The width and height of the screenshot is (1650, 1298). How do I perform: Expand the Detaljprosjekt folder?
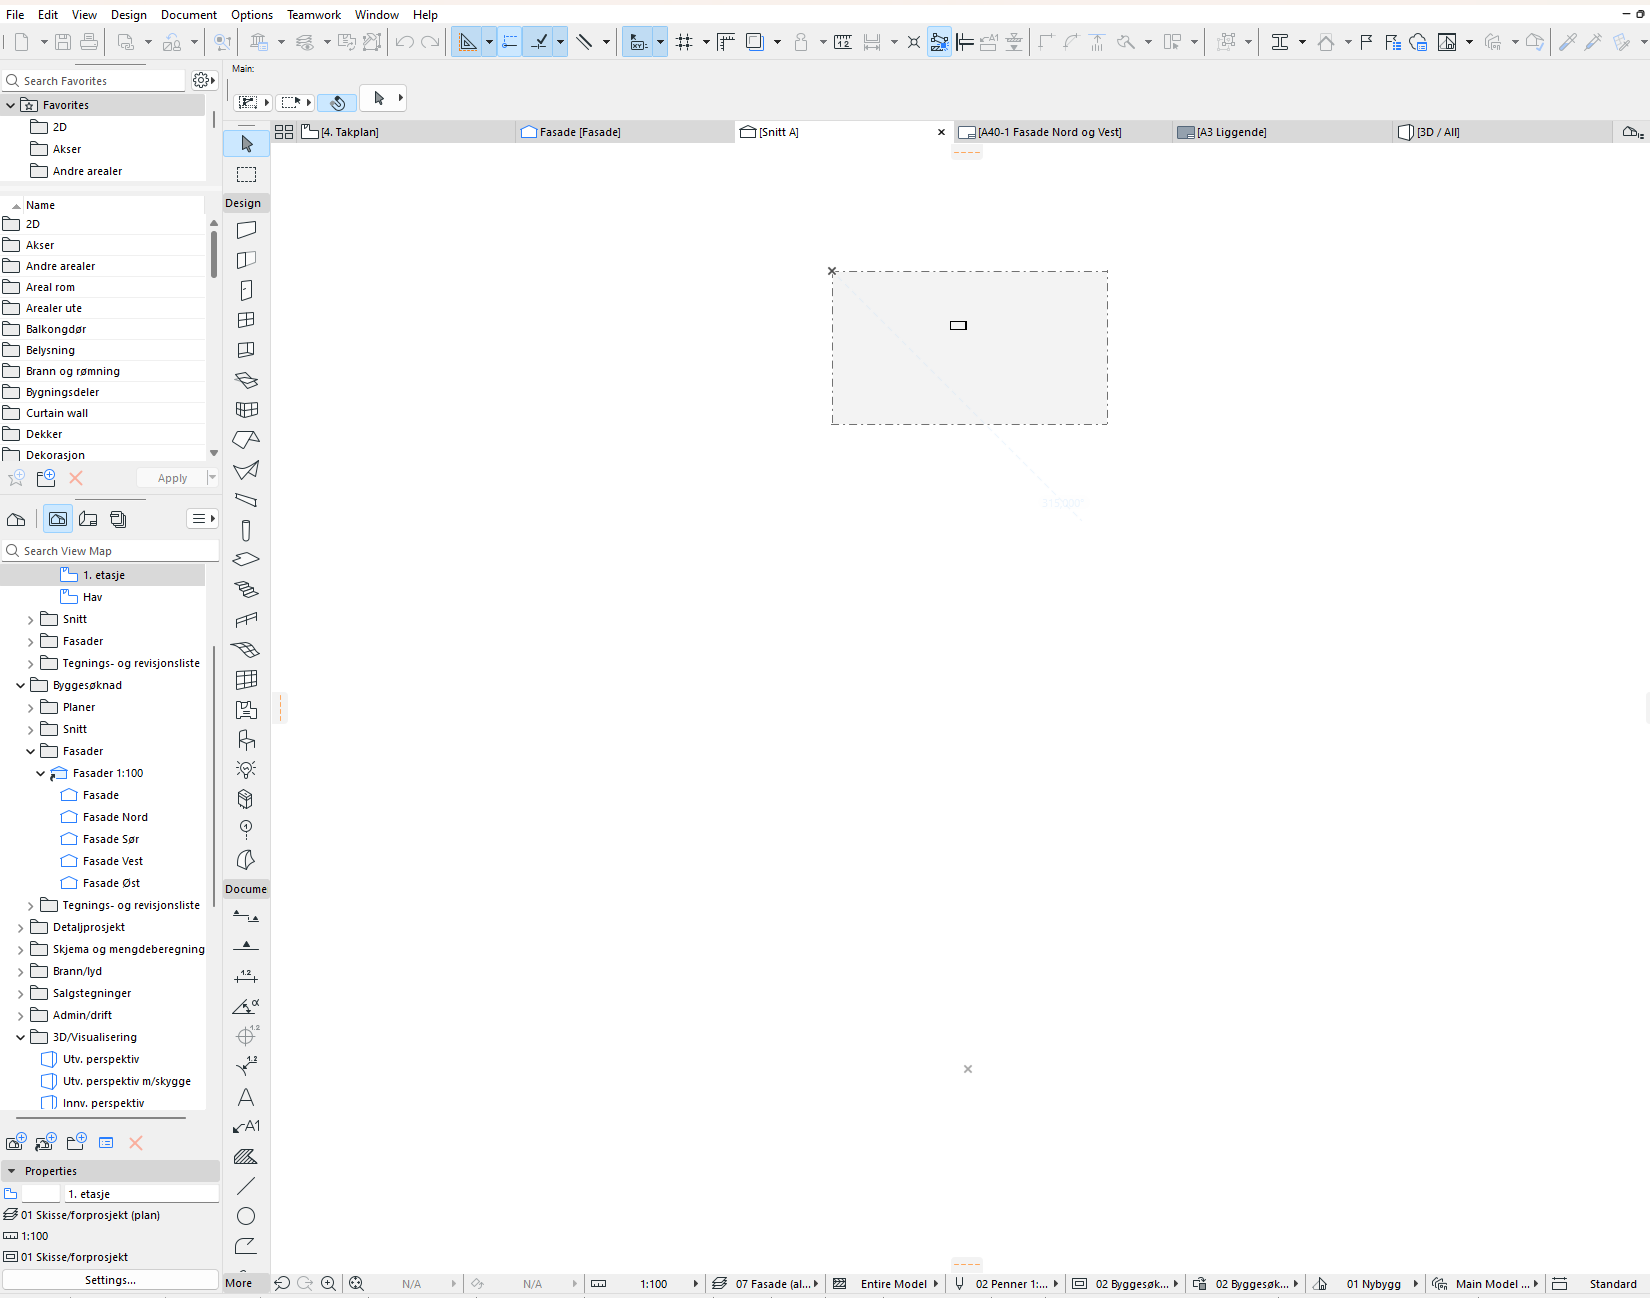coord(21,928)
